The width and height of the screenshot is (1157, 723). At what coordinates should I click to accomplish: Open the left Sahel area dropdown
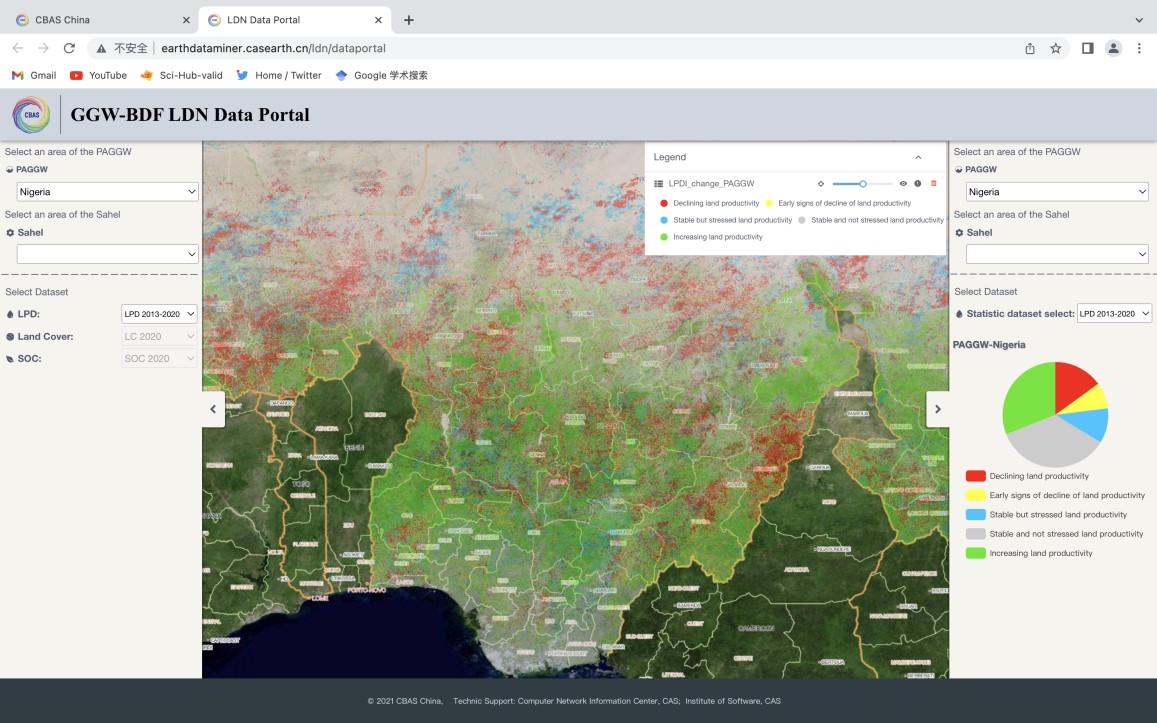click(x=107, y=255)
